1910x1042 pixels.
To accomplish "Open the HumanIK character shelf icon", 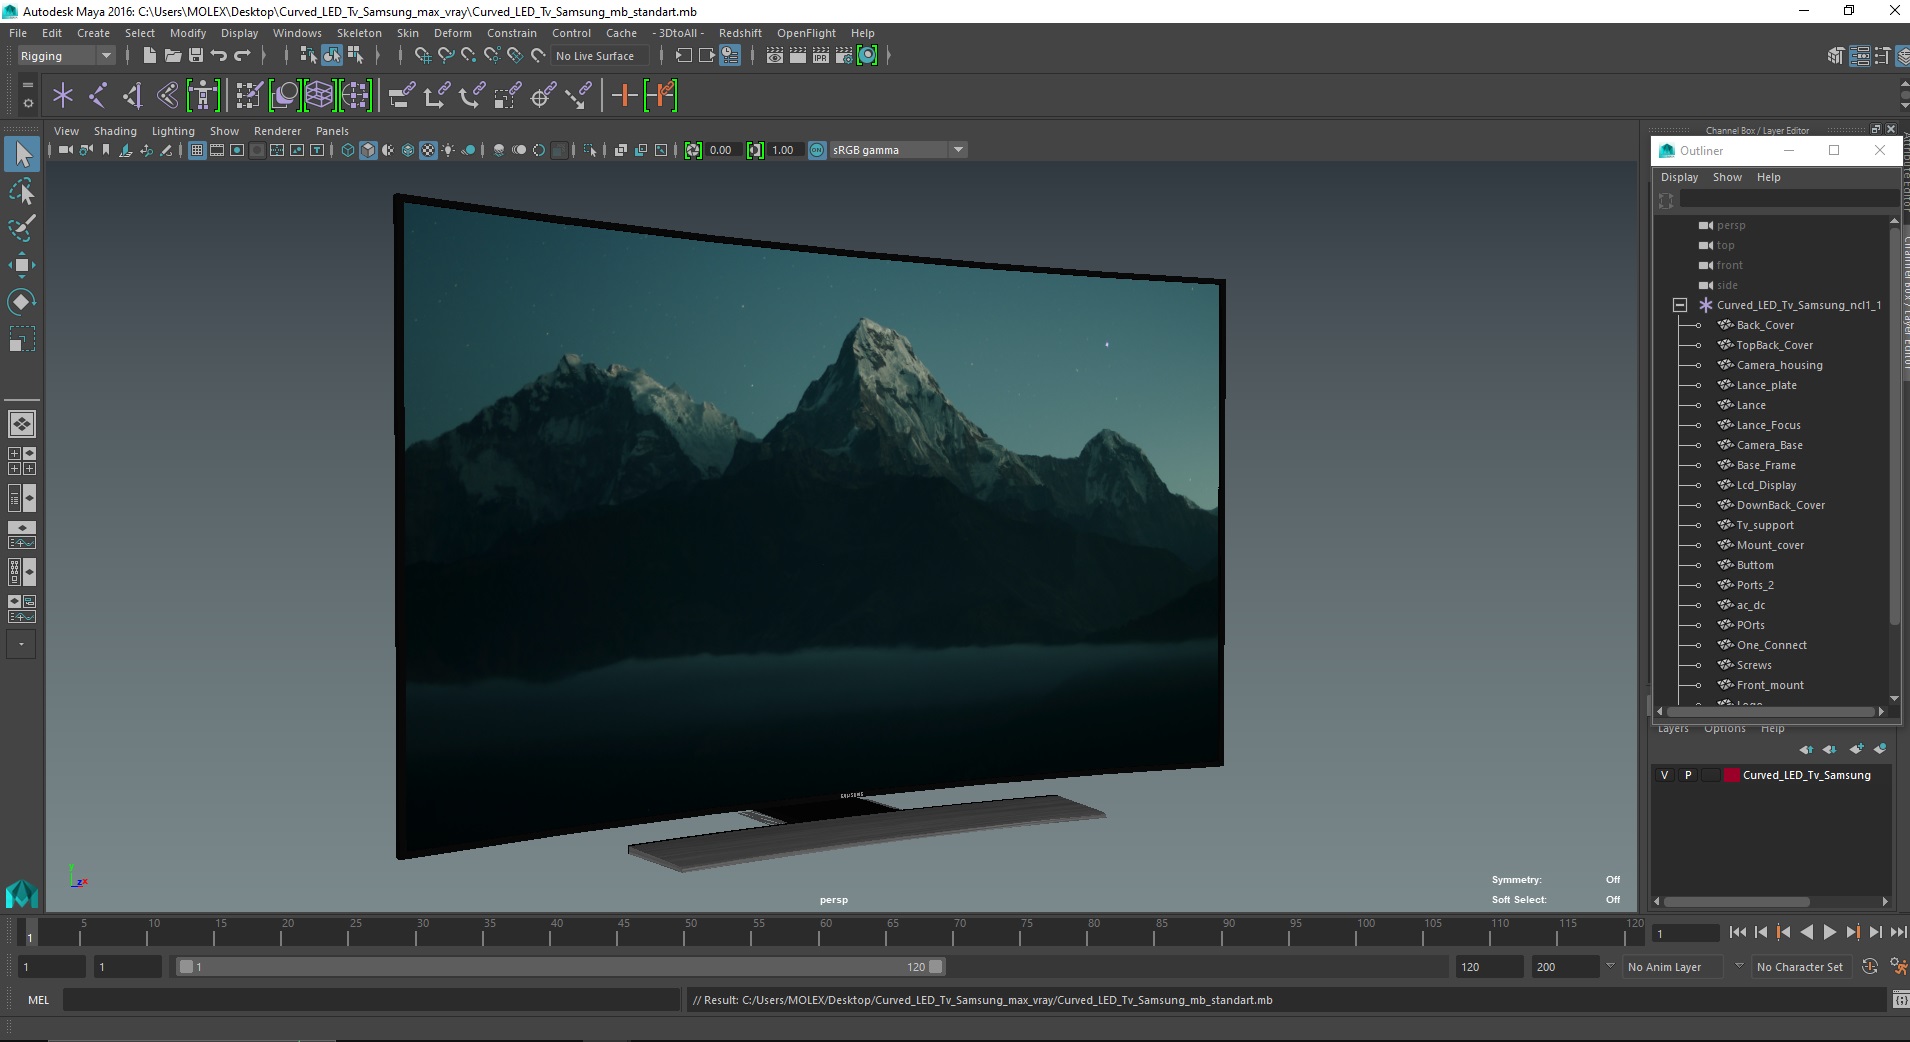I will [203, 96].
